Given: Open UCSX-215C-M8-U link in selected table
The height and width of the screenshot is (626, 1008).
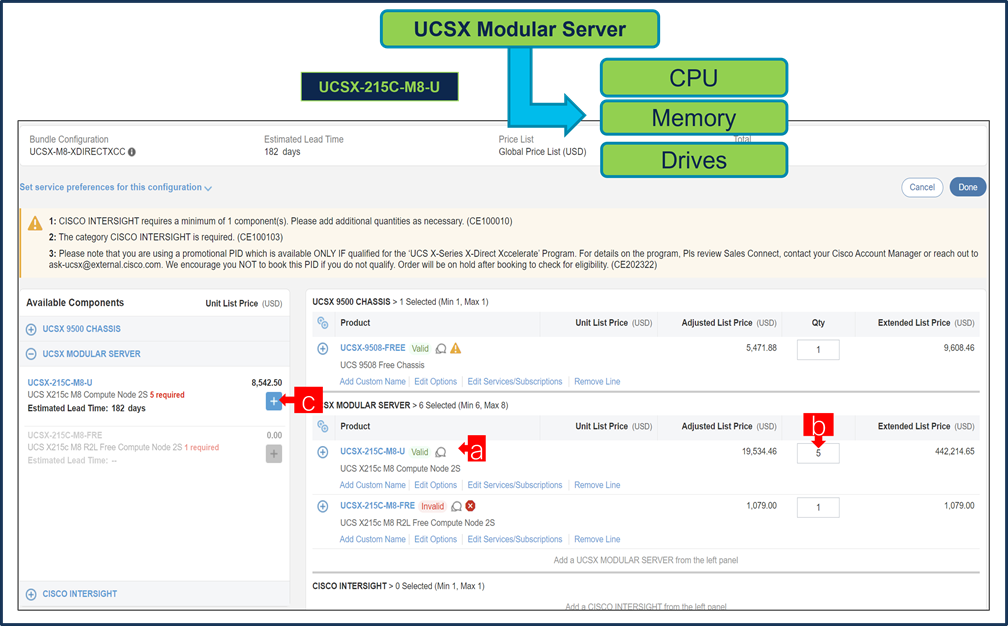Looking at the screenshot, I should (373, 451).
